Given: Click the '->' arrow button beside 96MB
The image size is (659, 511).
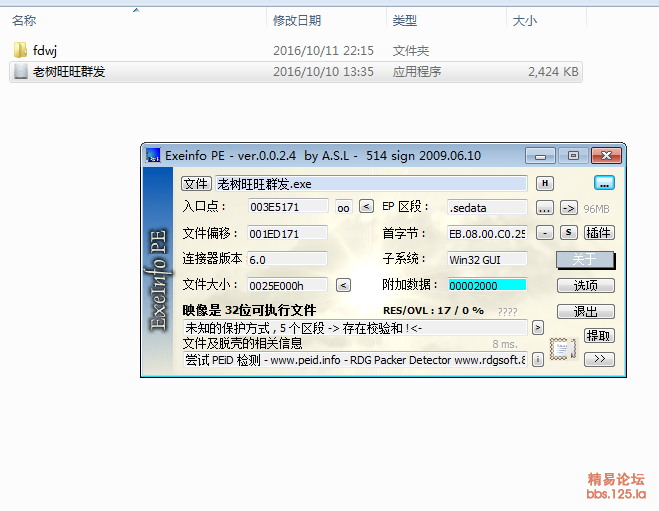Looking at the screenshot, I should [x=569, y=208].
